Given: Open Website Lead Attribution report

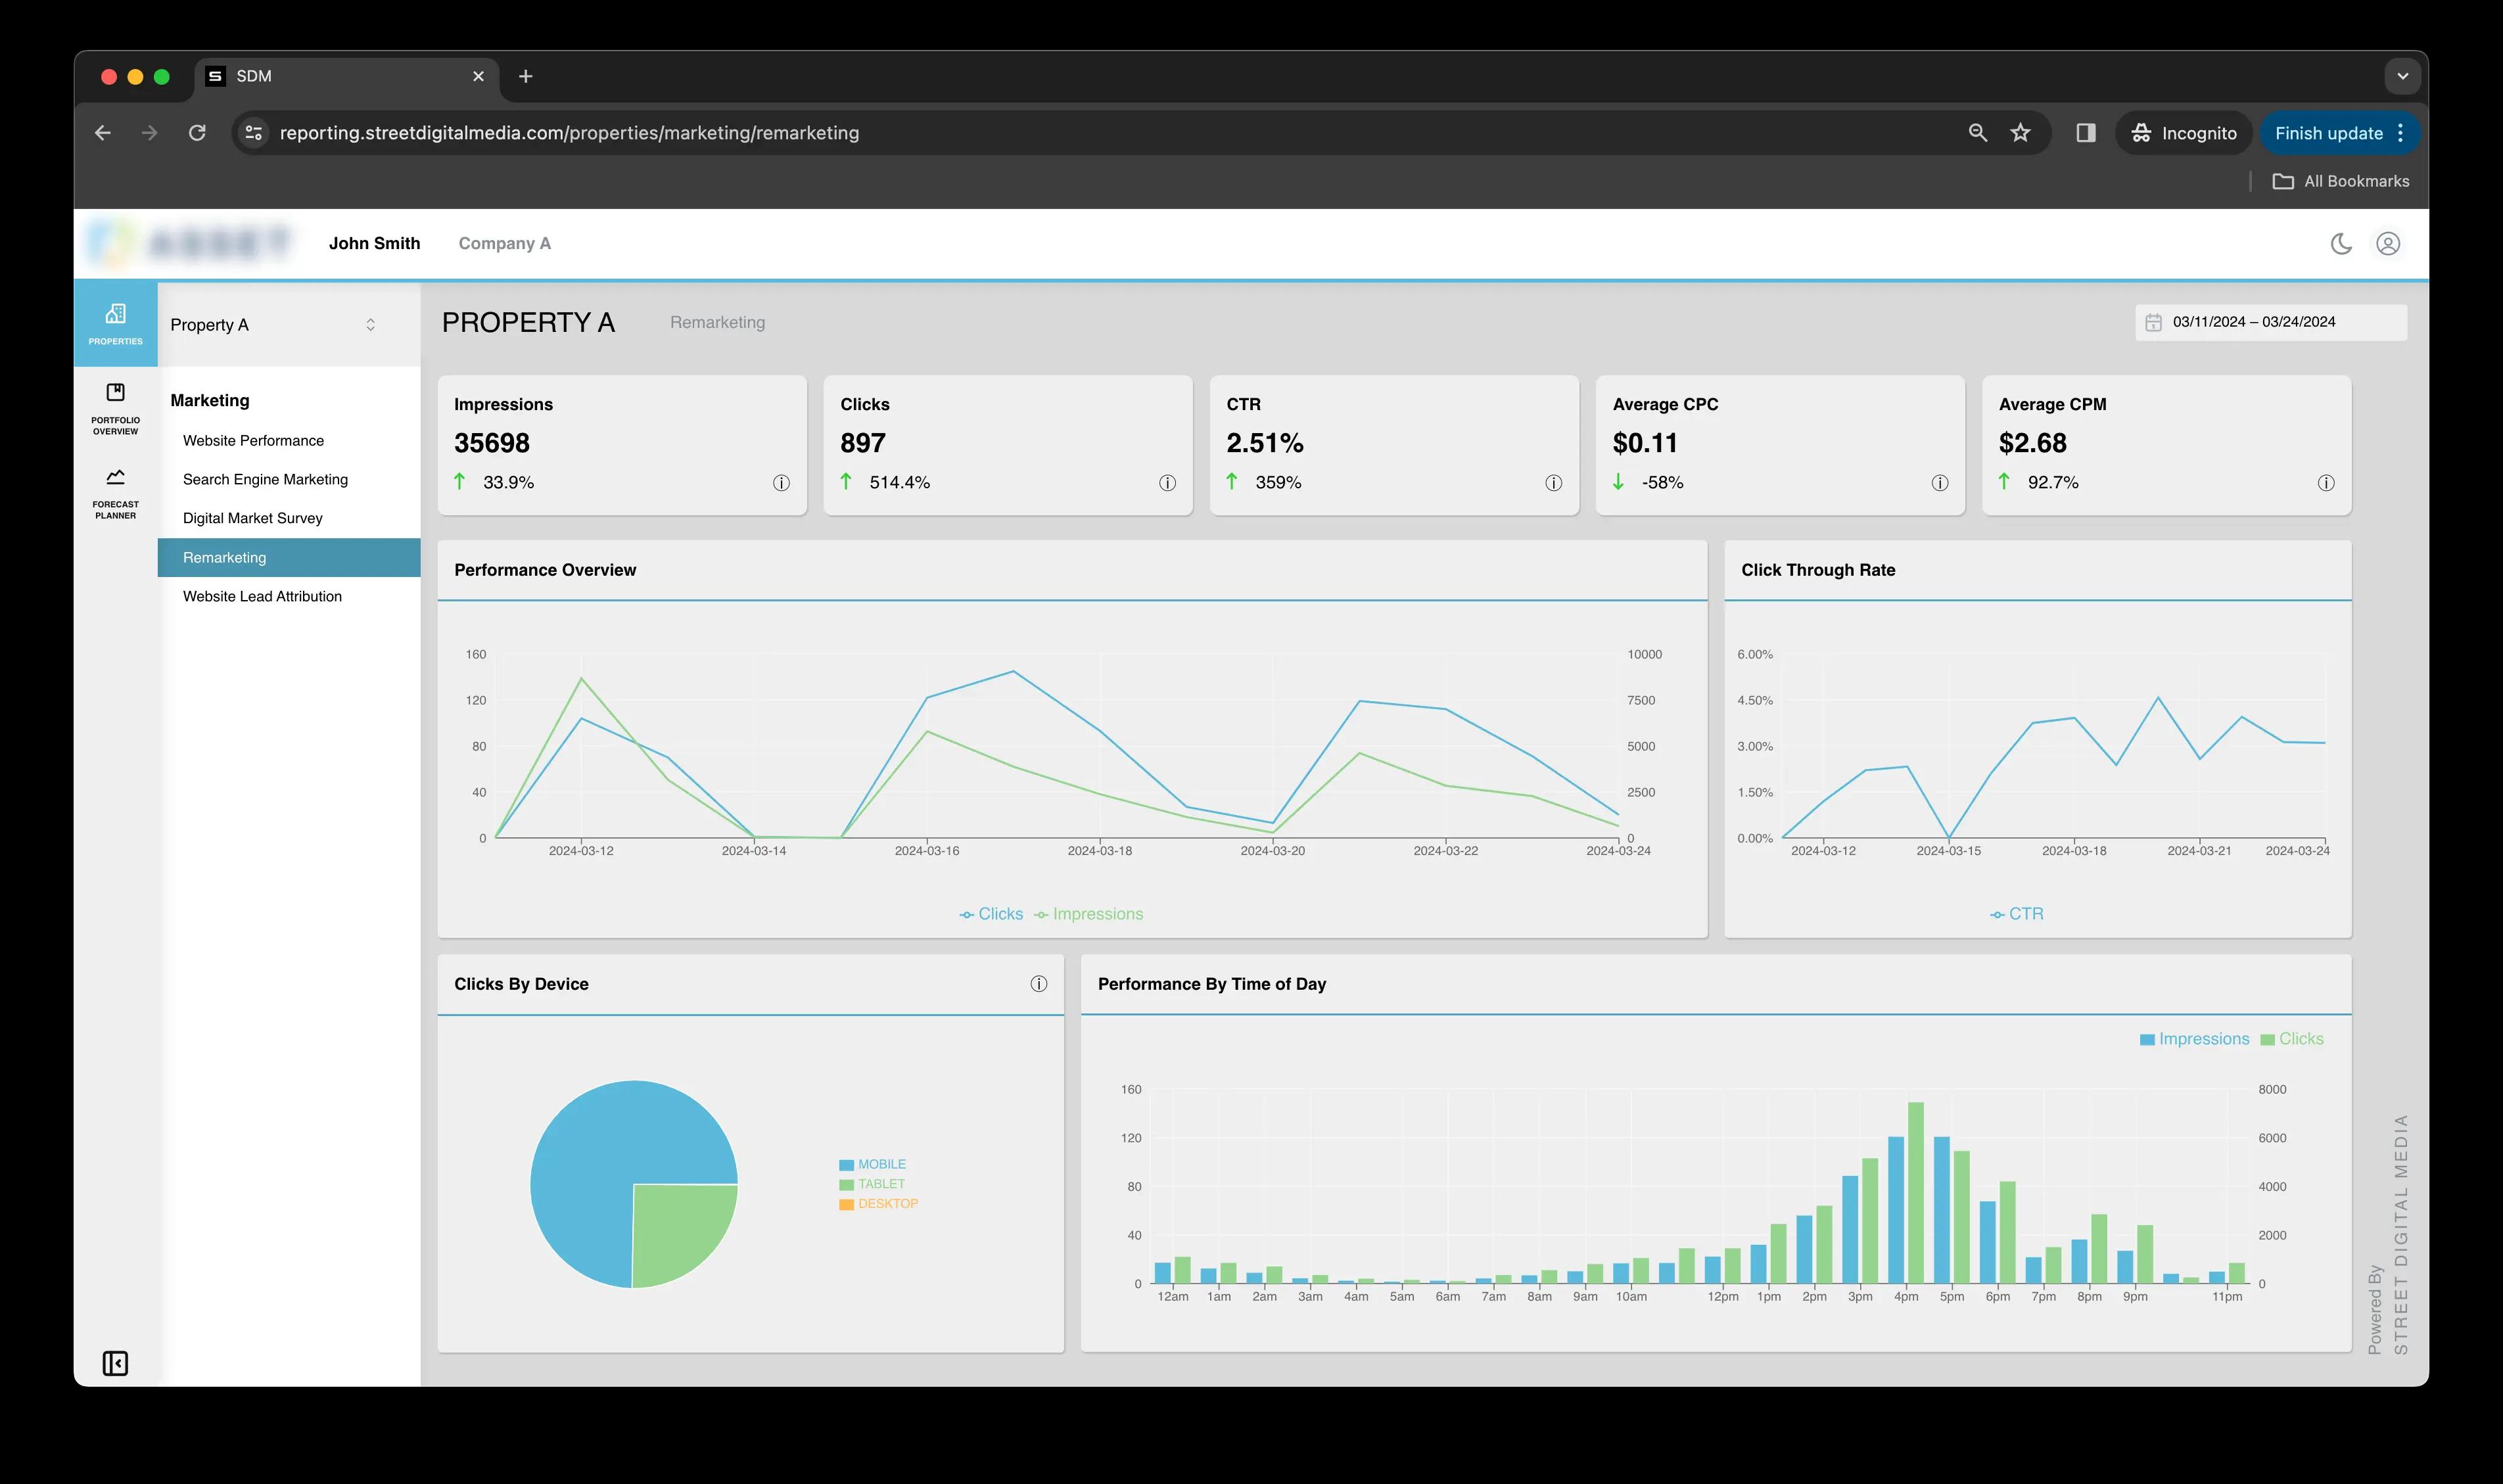Looking at the screenshot, I should 262,597.
